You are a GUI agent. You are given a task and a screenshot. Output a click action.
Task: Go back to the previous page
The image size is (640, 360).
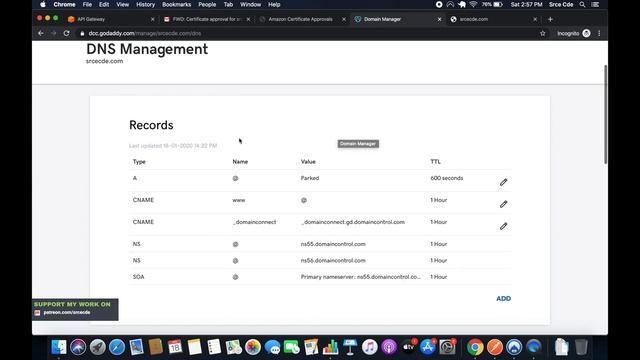[x=41, y=33]
